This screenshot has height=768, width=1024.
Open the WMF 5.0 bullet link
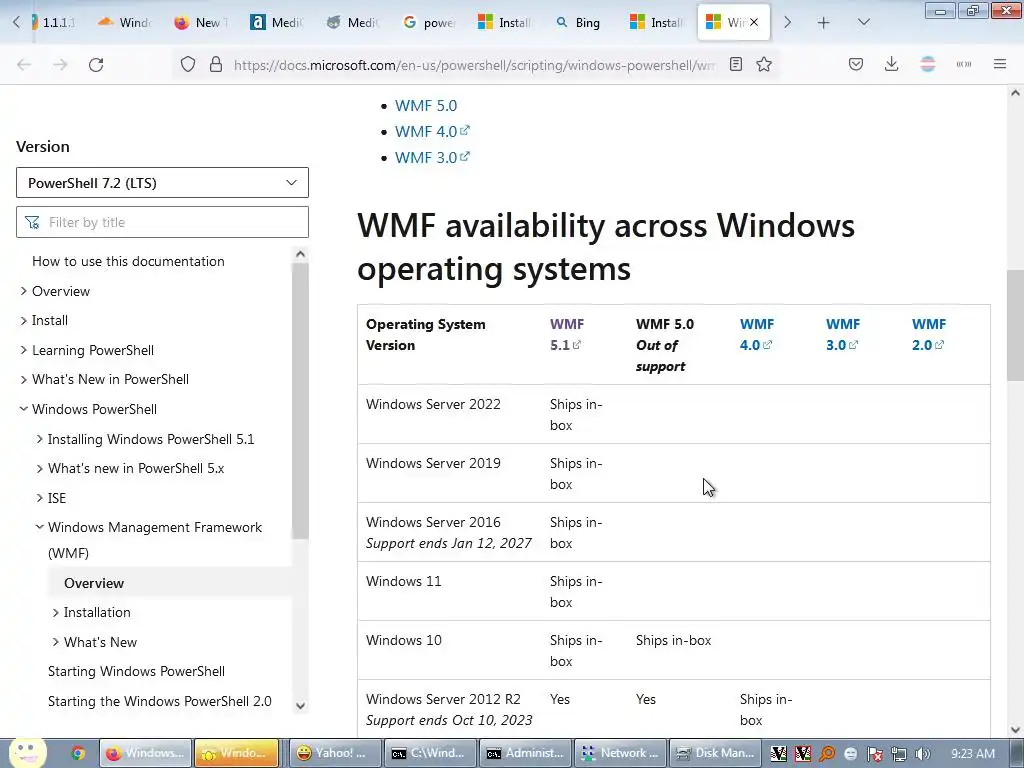(426, 106)
